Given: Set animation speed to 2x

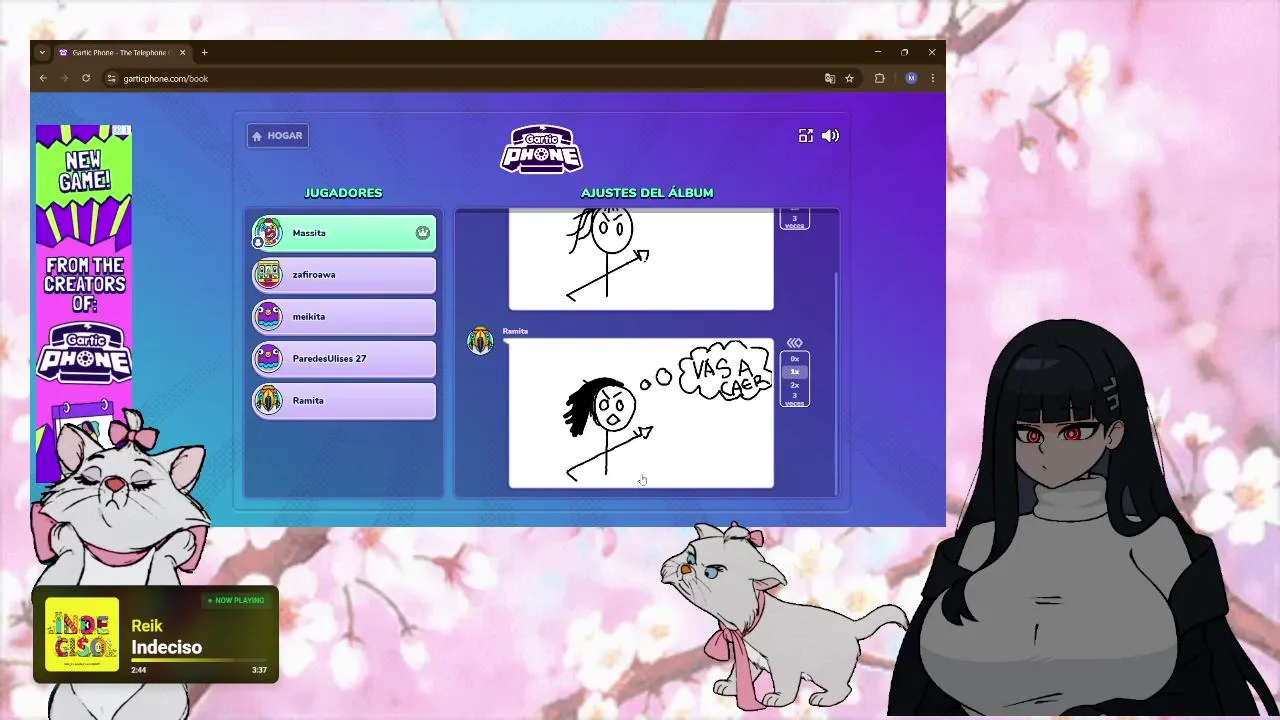Looking at the screenshot, I should 795,385.
